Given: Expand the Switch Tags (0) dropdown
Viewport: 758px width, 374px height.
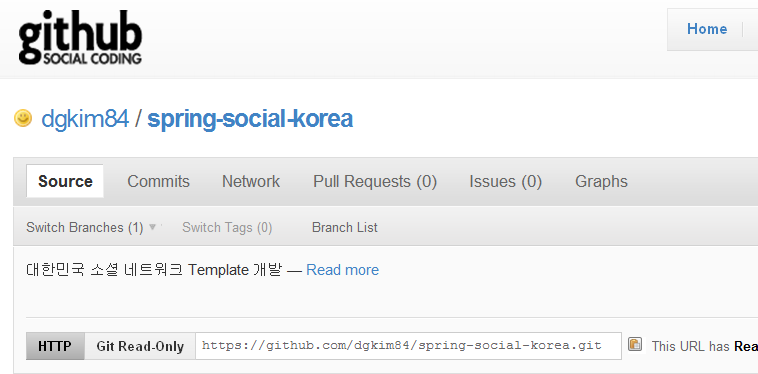Looking at the screenshot, I should 227,227.
